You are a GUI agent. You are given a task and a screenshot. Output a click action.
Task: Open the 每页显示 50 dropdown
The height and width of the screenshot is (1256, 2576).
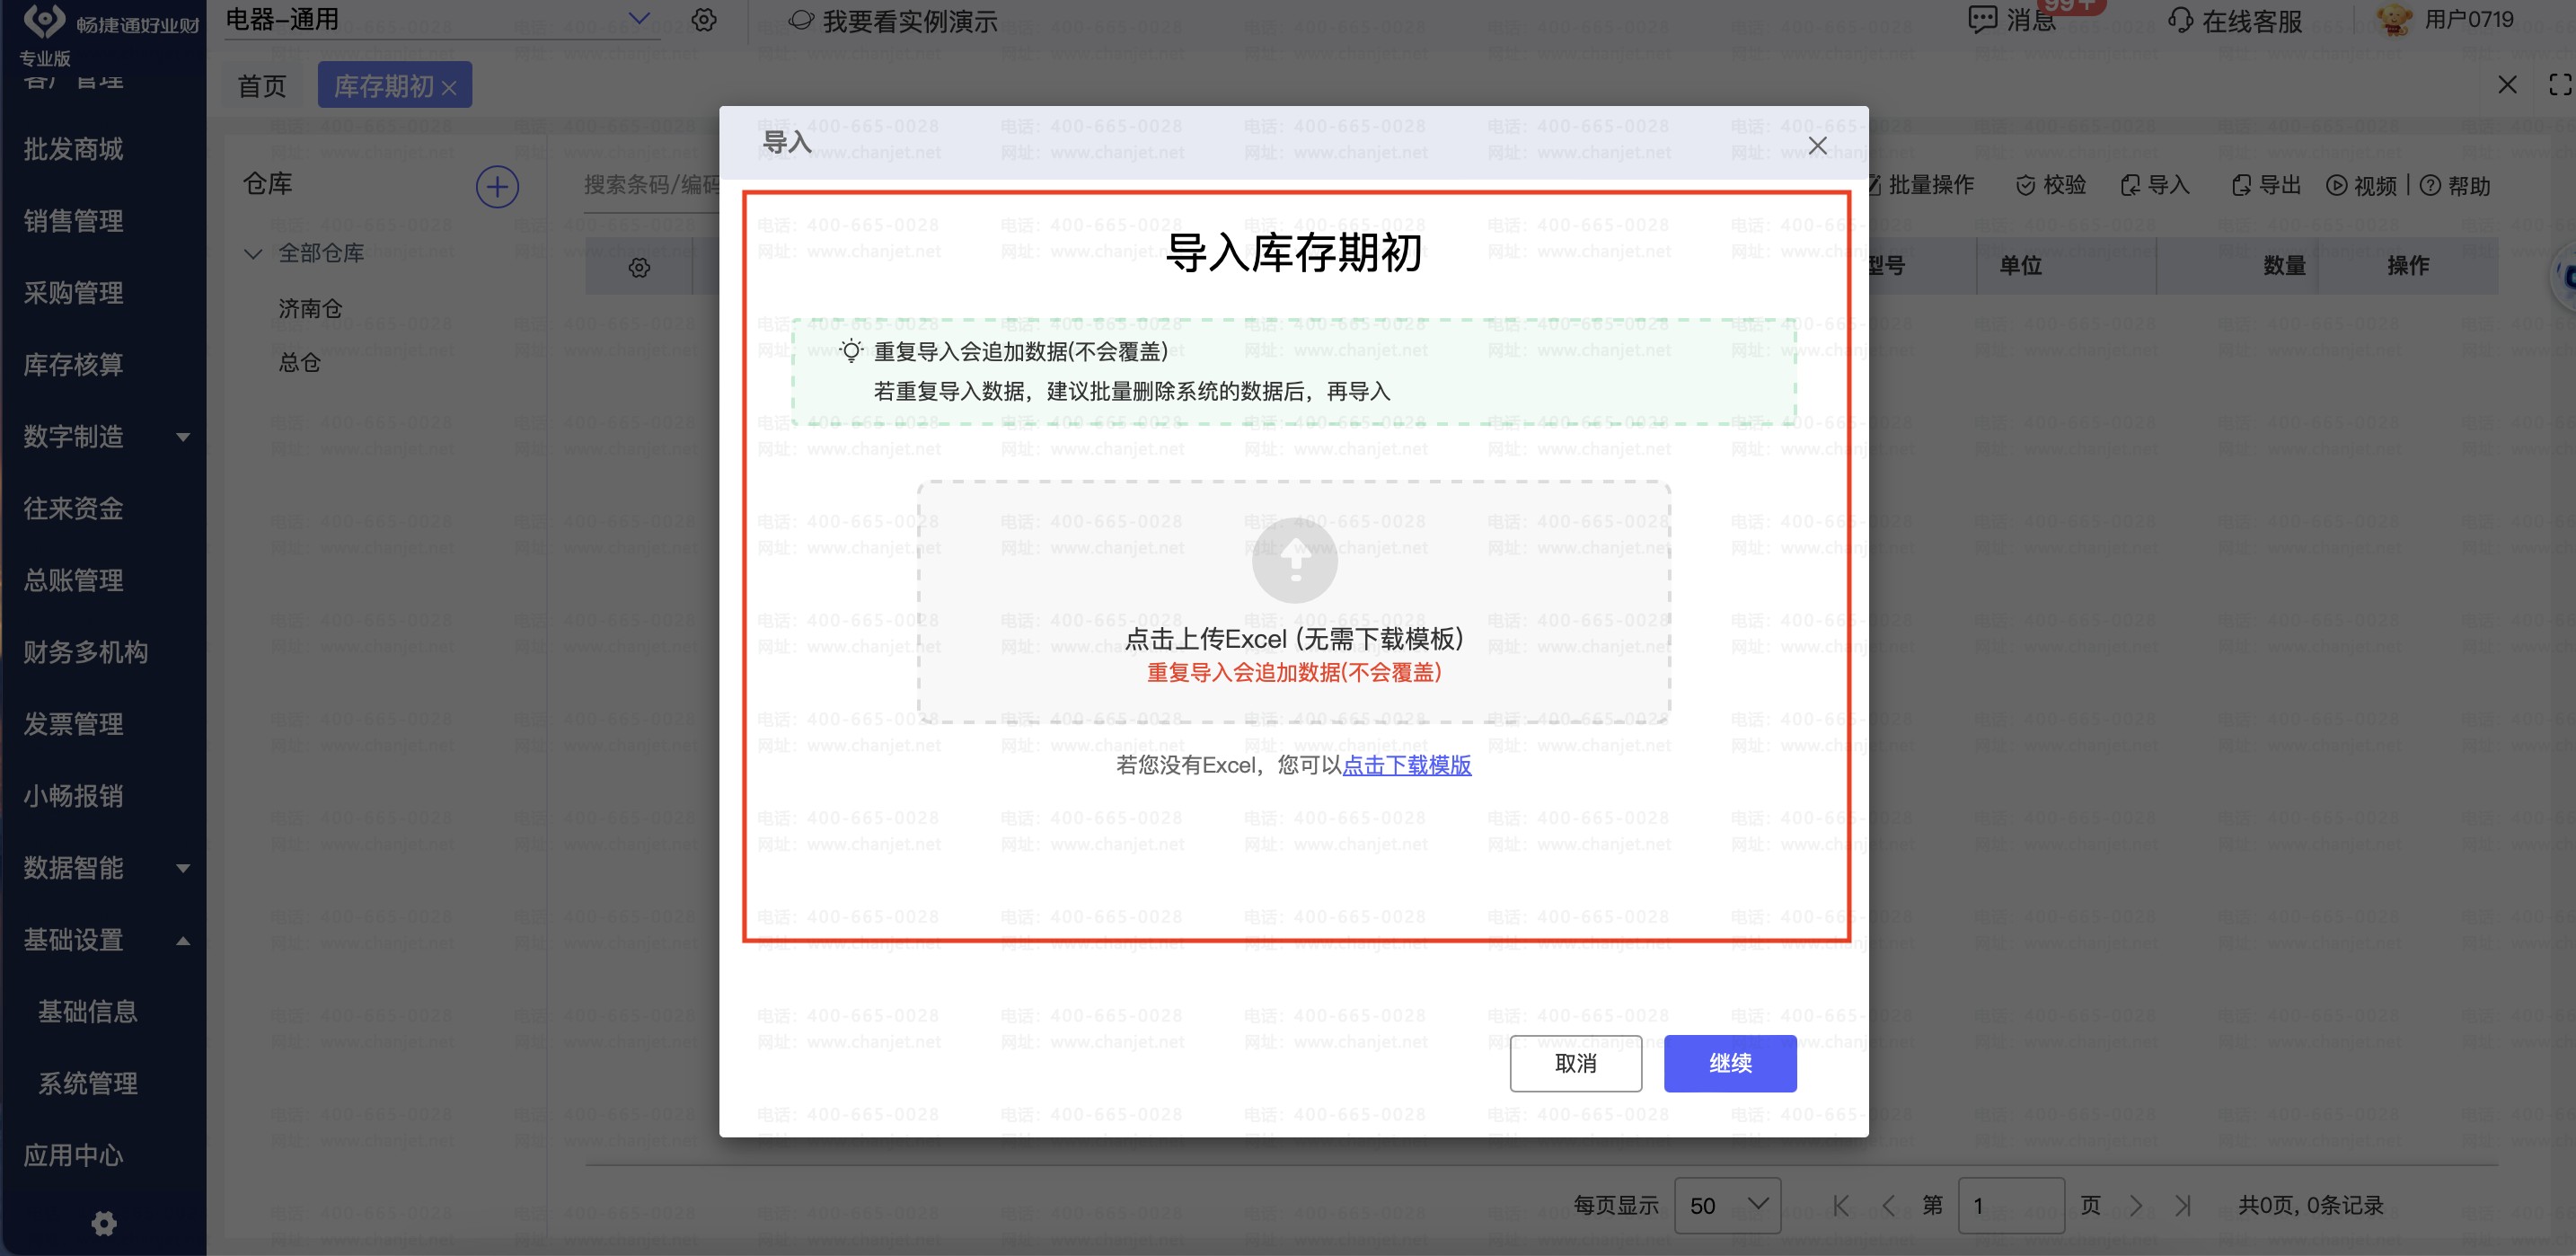1727,1206
